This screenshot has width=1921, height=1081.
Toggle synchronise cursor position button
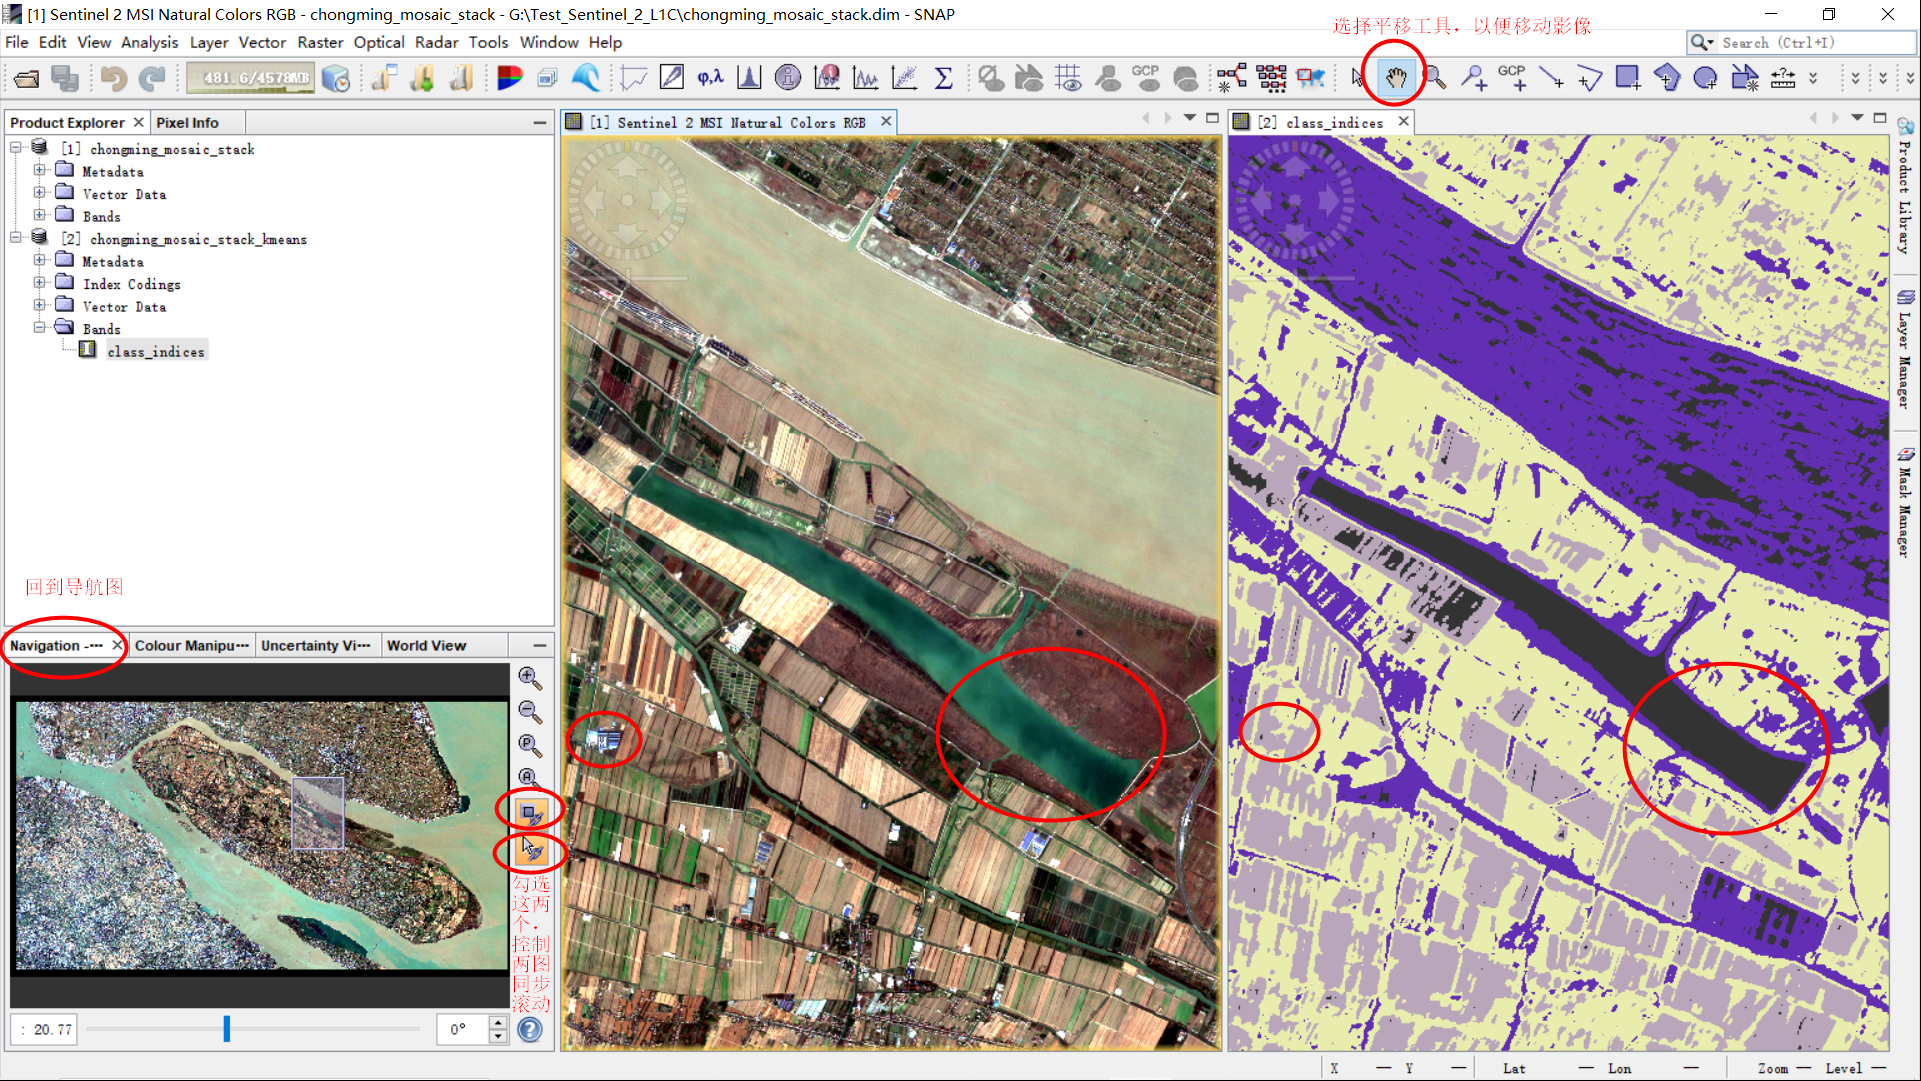coord(531,850)
